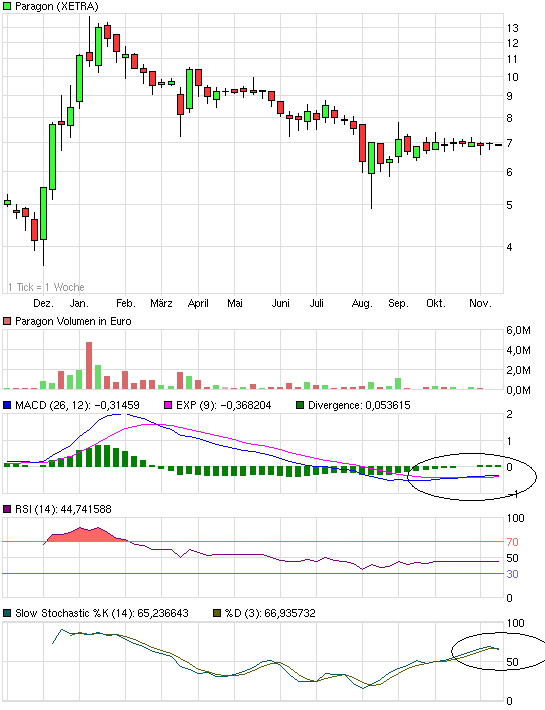
Task: Click the Slow Stochastic %K (14) value label
Action: click(x=101, y=614)
